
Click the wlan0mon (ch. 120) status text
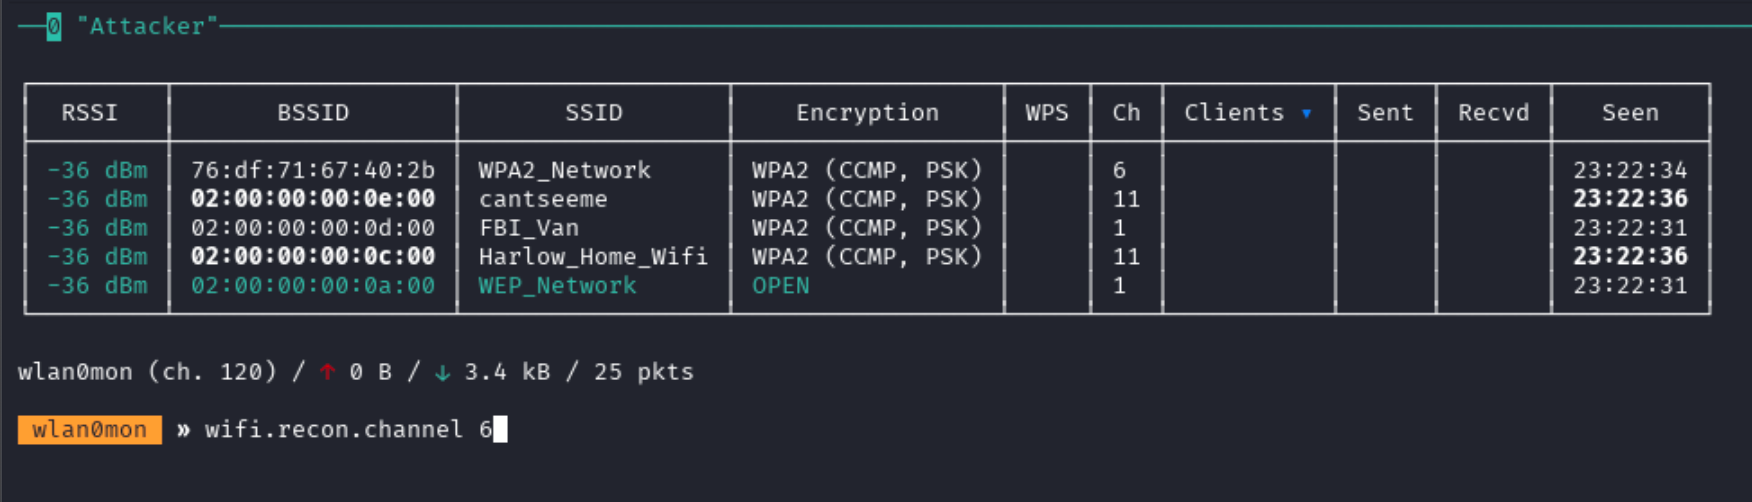pyautogui.click(x=147, y=372)
